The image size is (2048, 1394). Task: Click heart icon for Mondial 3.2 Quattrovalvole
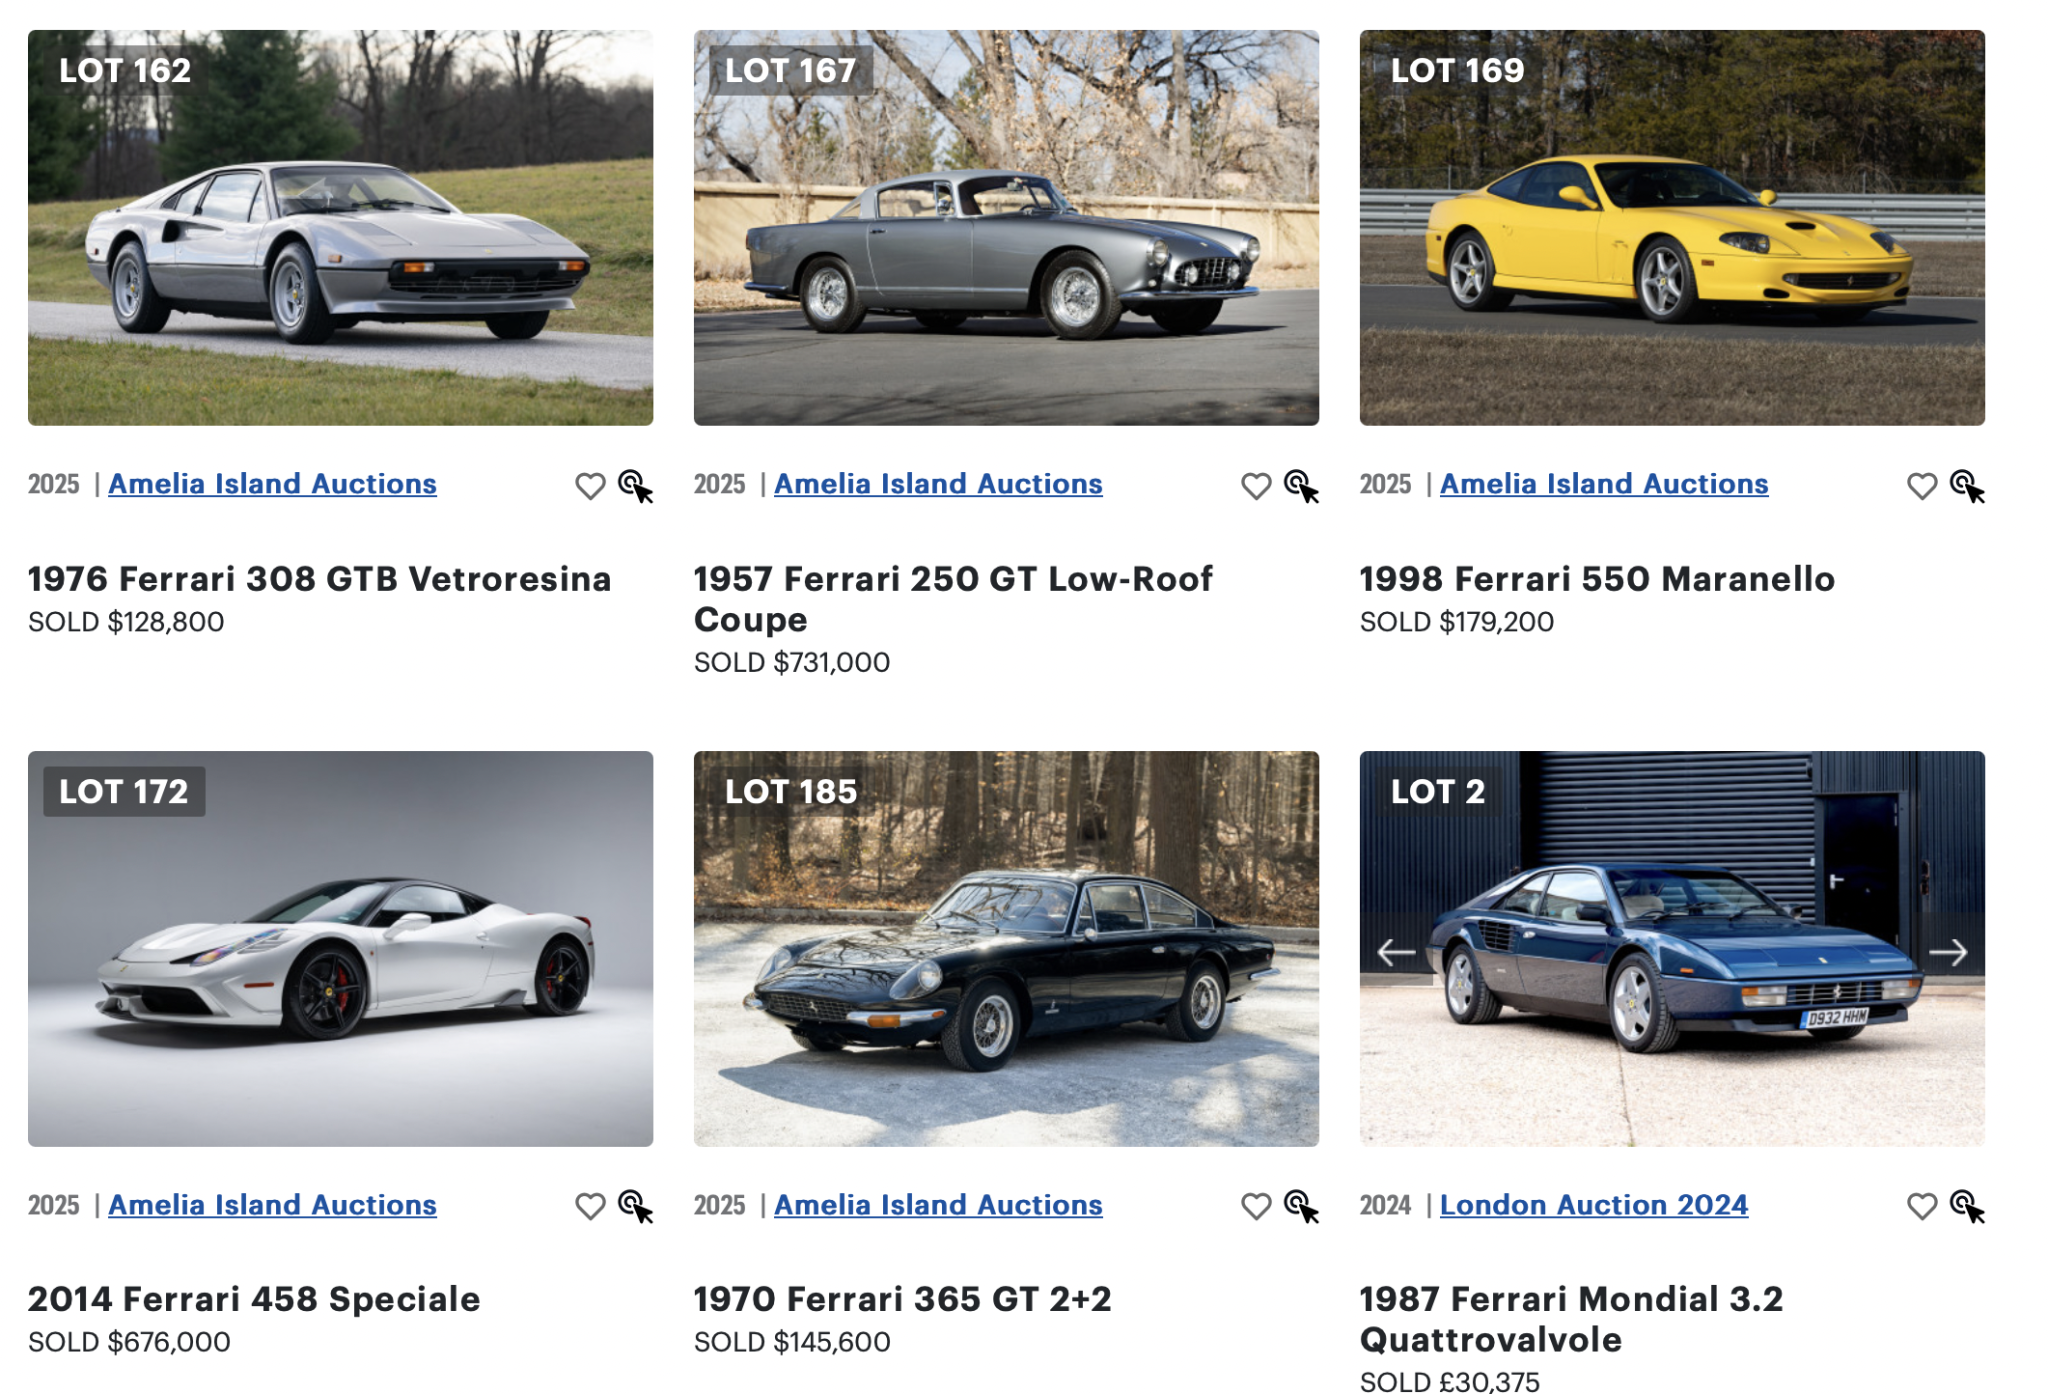pyautogui.click(x=1922, y=1206)
